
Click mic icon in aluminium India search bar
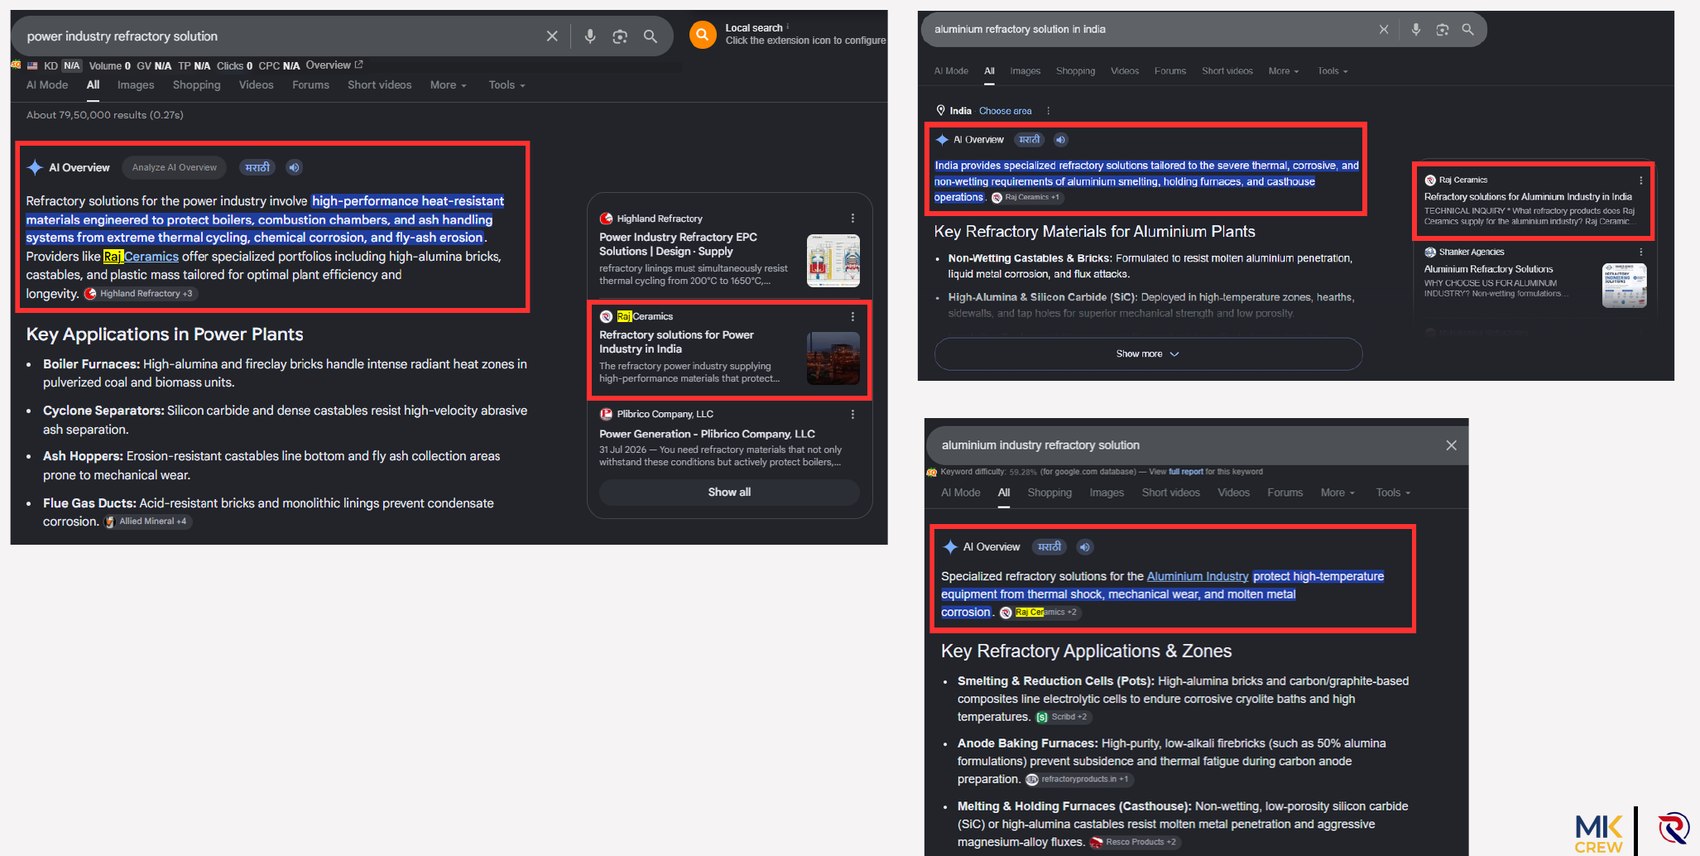[x=1416, y=29]
